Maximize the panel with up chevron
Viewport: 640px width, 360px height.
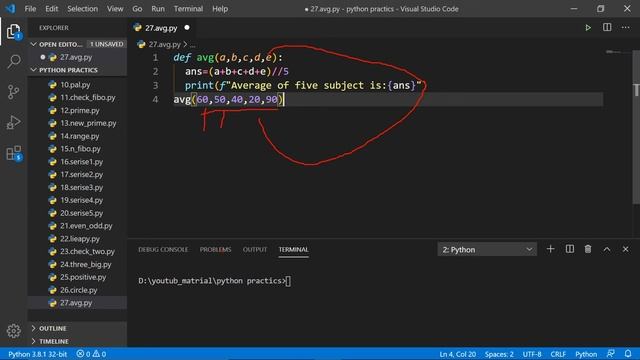pyautogui.click(x=607, y=249)
